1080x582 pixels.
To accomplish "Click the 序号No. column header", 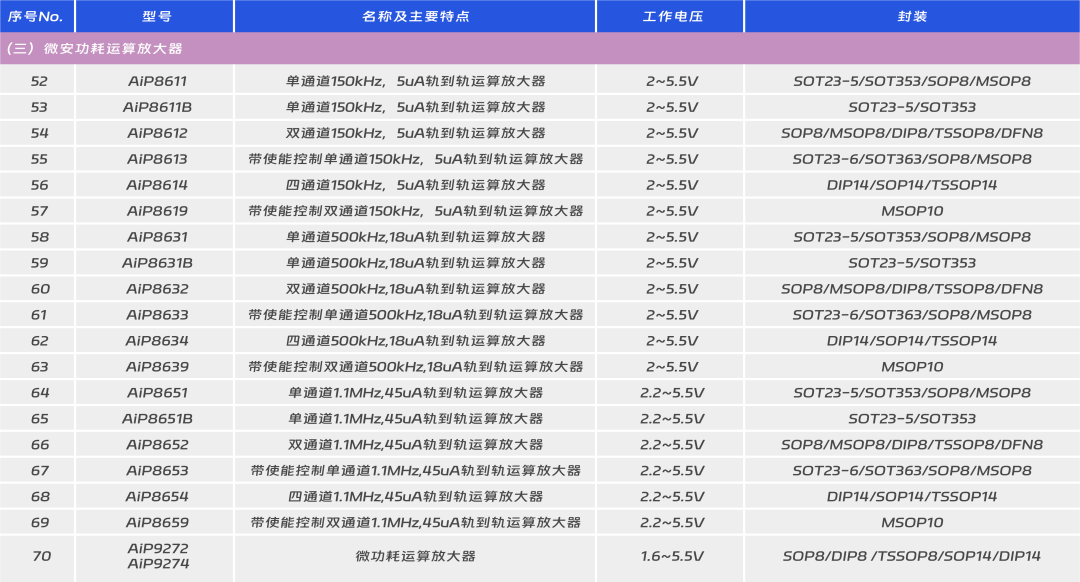I will tap(37, 16).
